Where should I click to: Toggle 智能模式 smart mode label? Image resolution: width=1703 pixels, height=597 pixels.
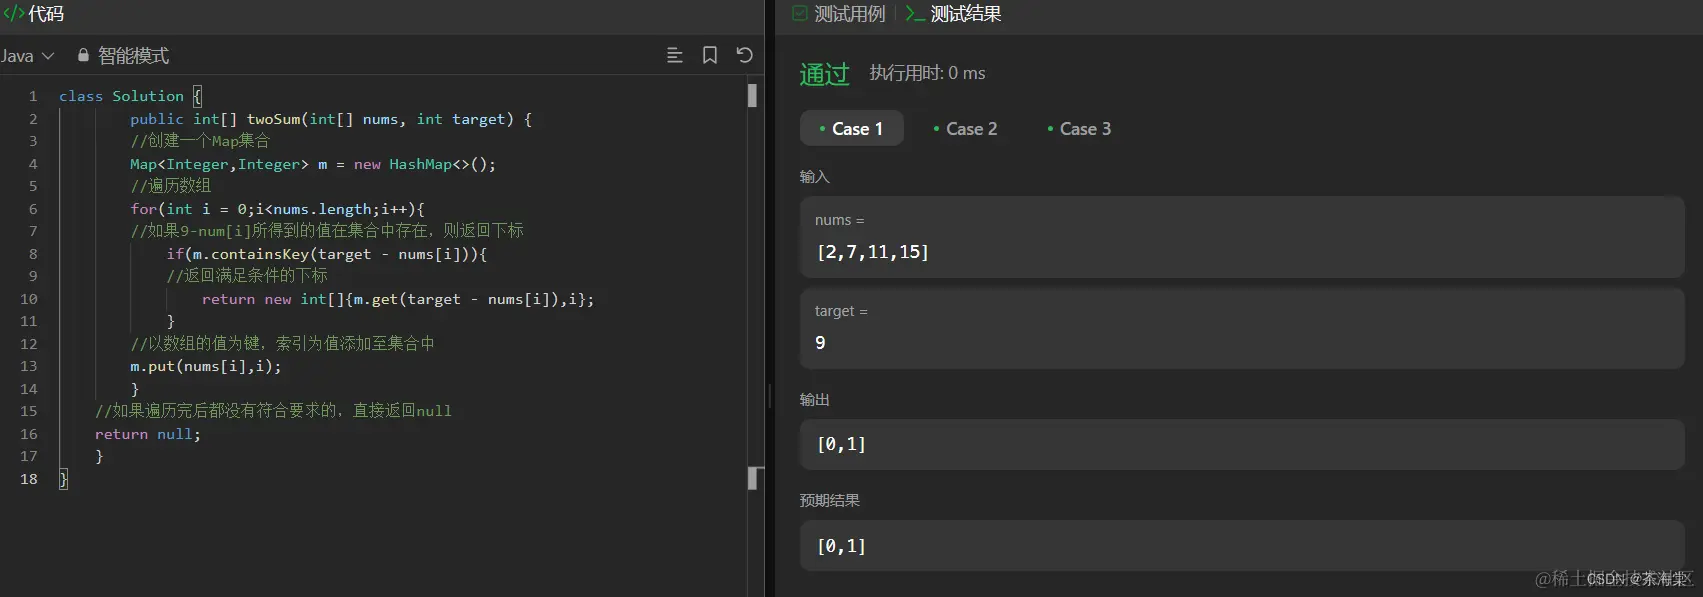(x=133, y=56)
